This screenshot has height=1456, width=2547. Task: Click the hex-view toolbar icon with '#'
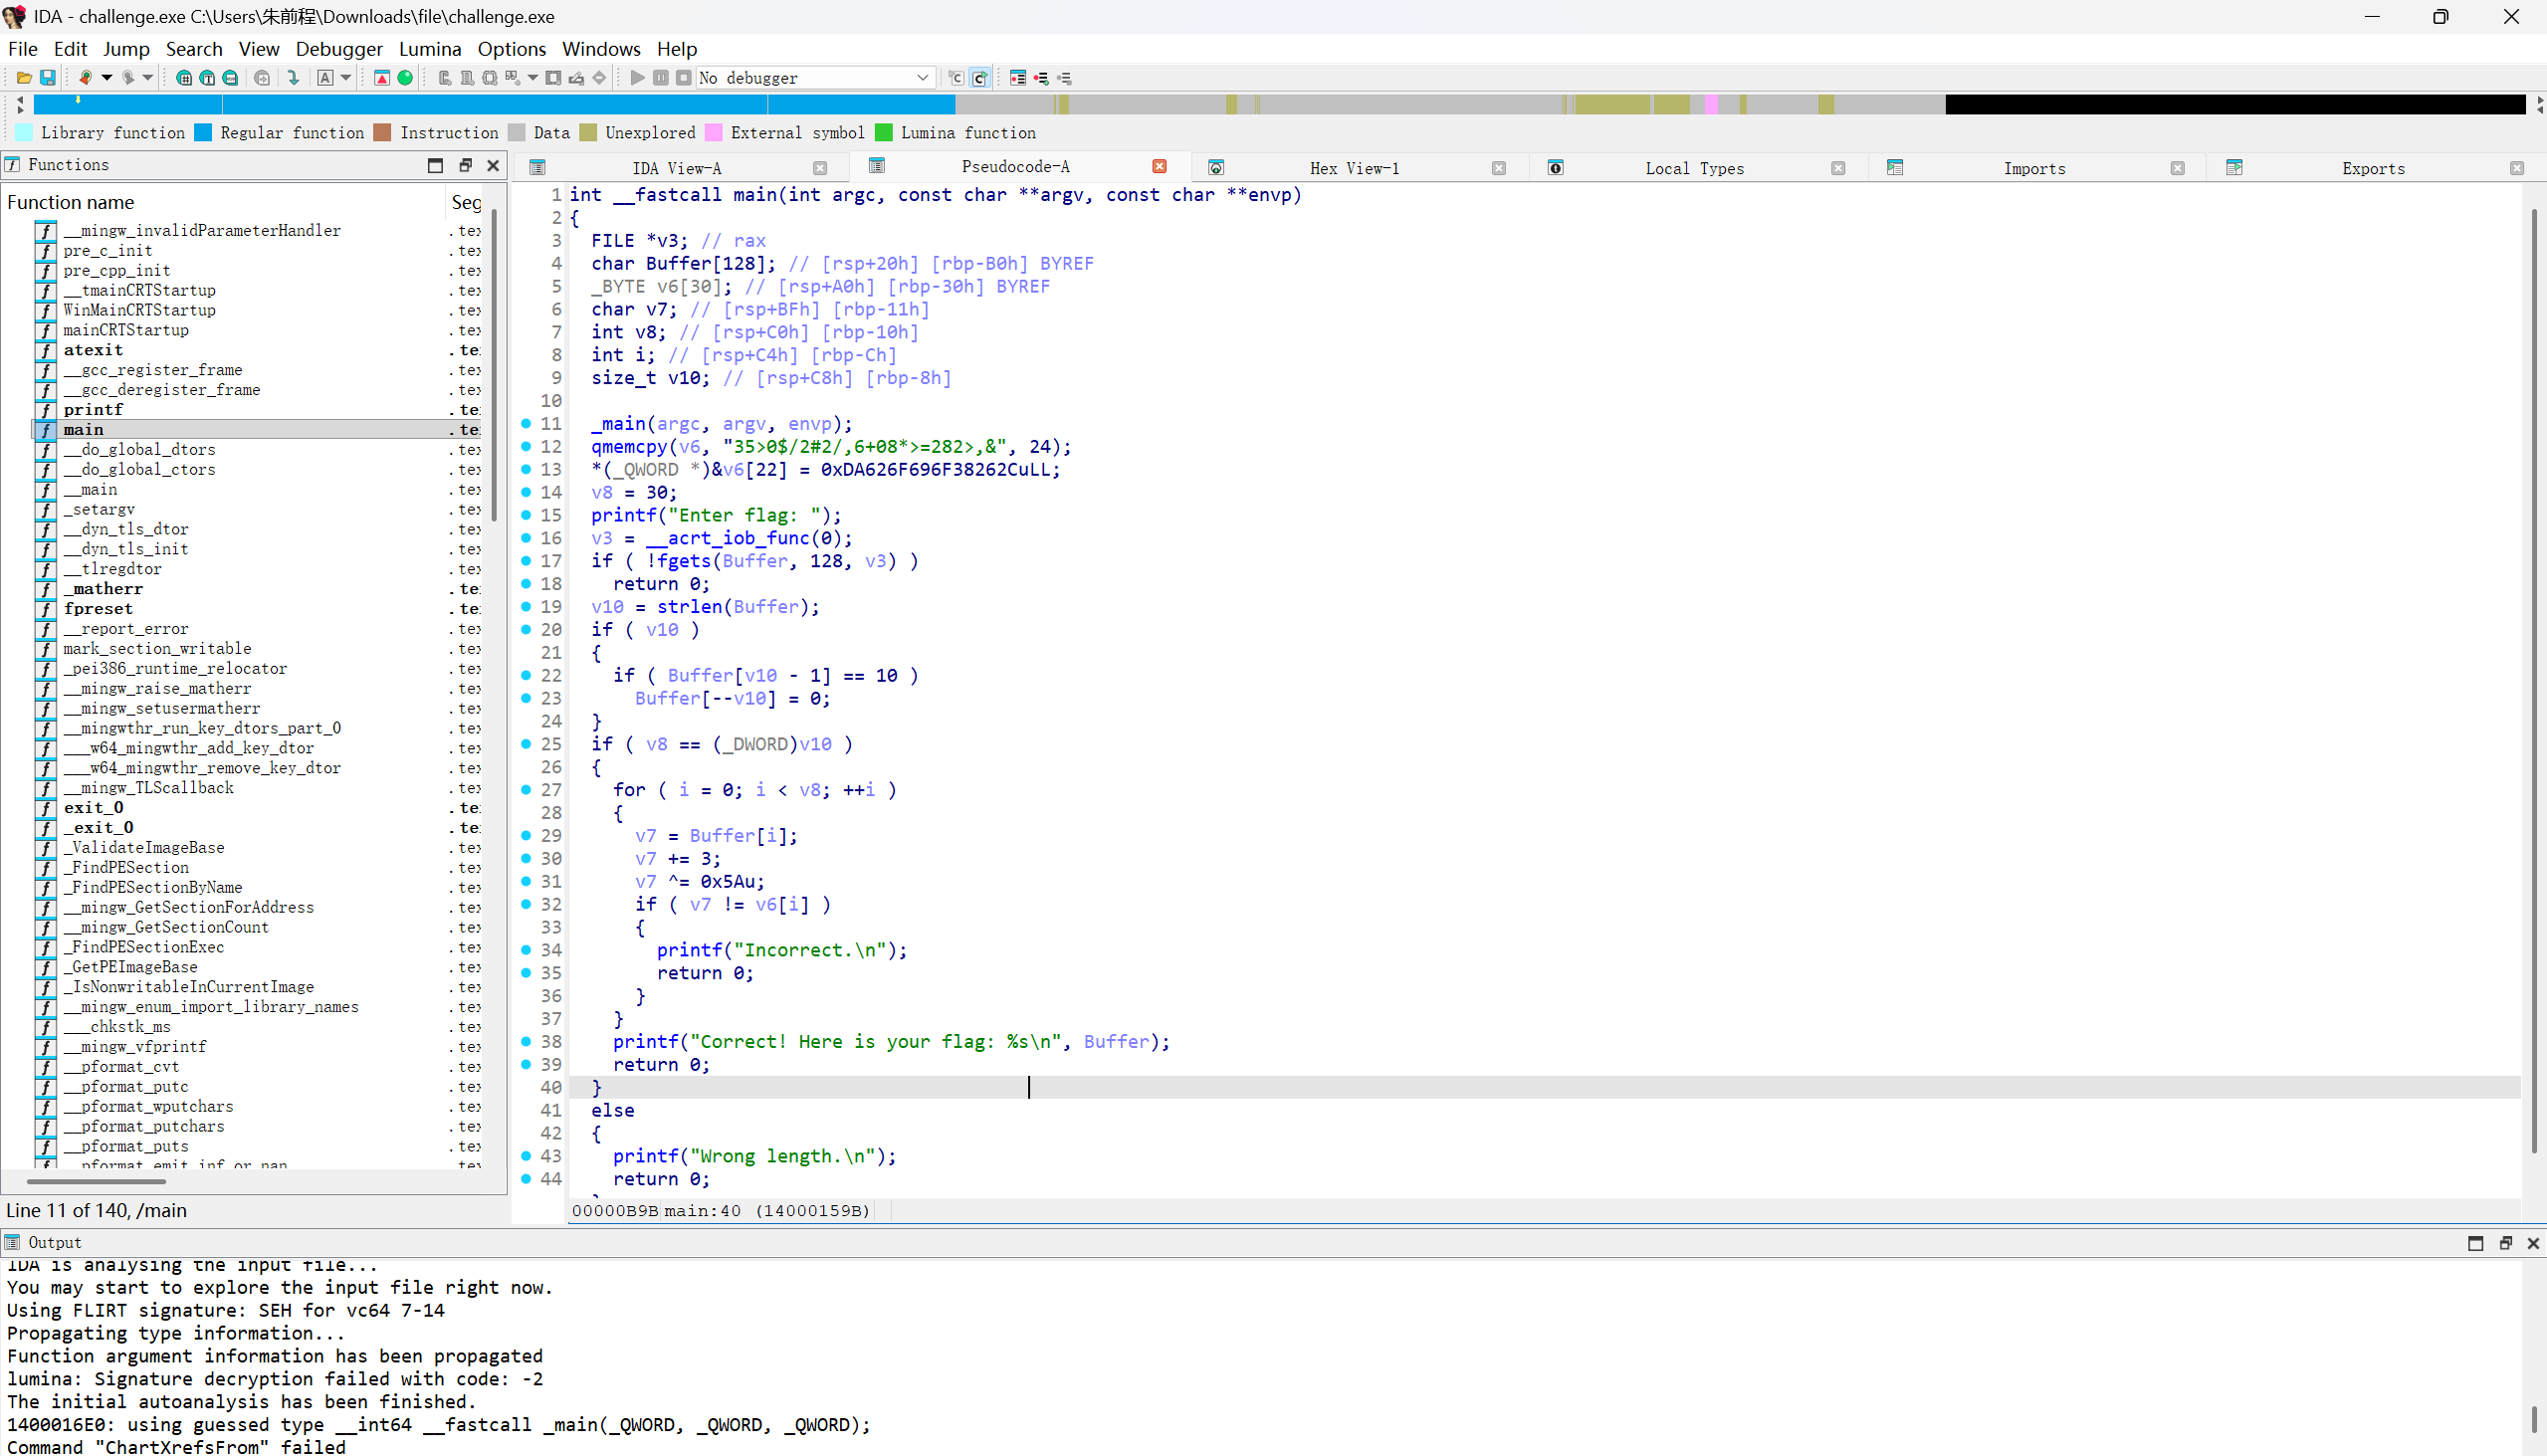184,78
